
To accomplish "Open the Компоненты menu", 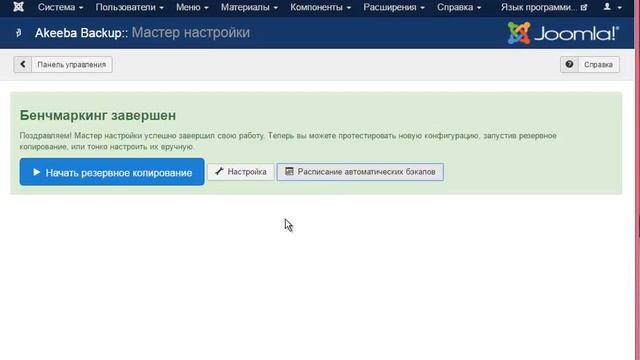I will [320, 7].
